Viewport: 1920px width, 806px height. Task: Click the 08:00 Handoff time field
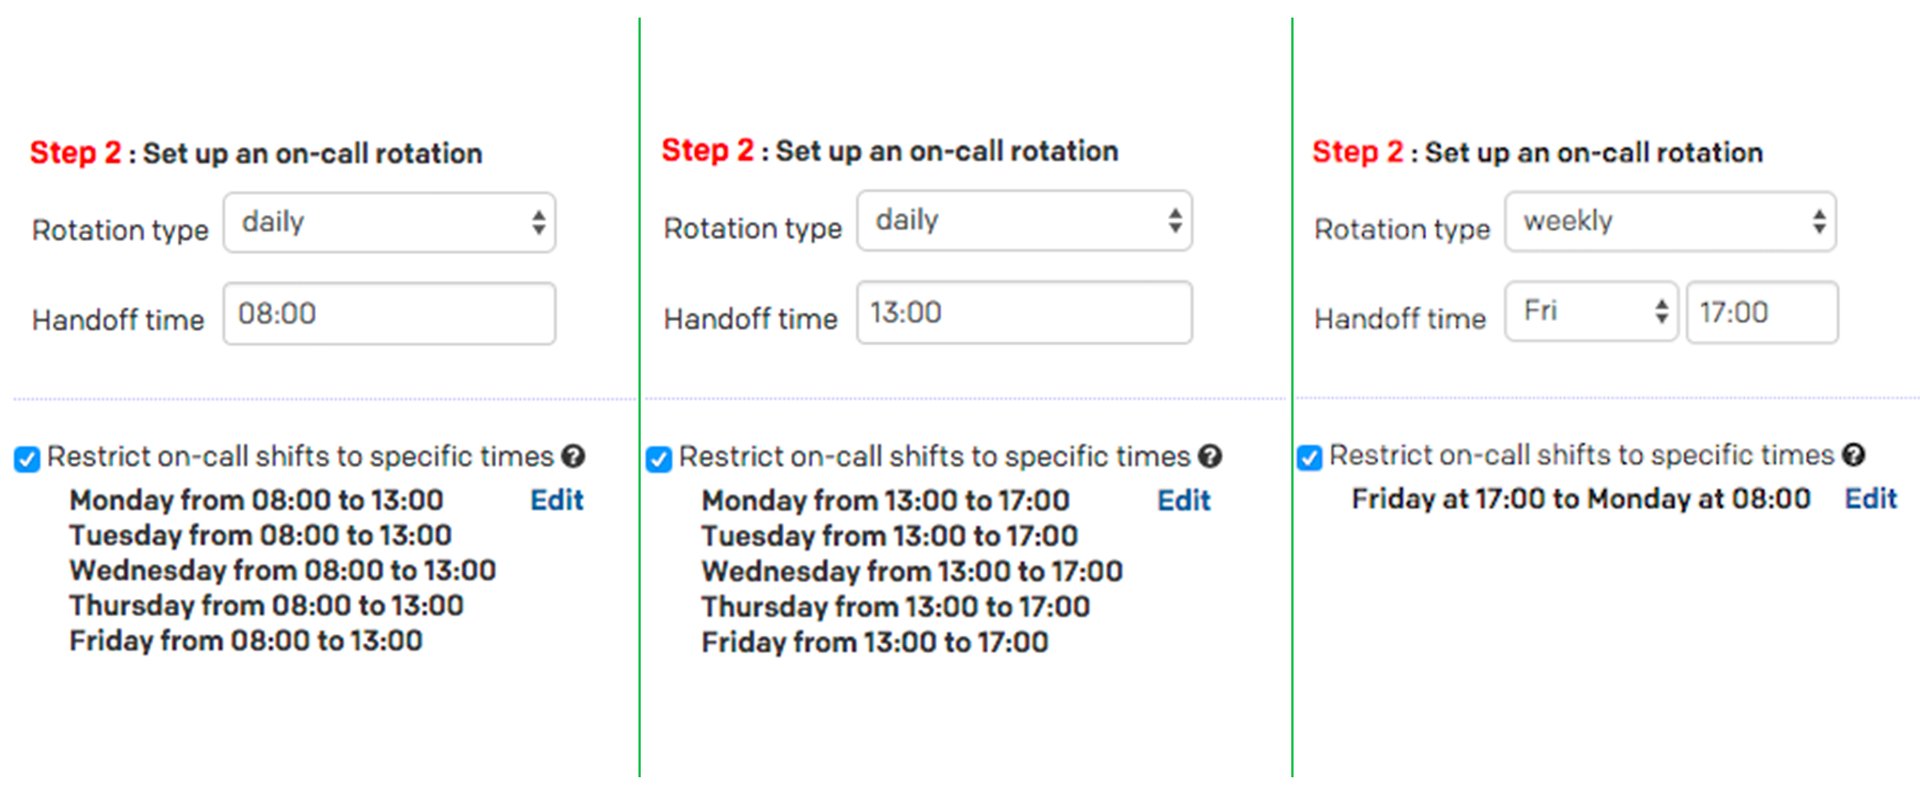(x=390, y=313)
